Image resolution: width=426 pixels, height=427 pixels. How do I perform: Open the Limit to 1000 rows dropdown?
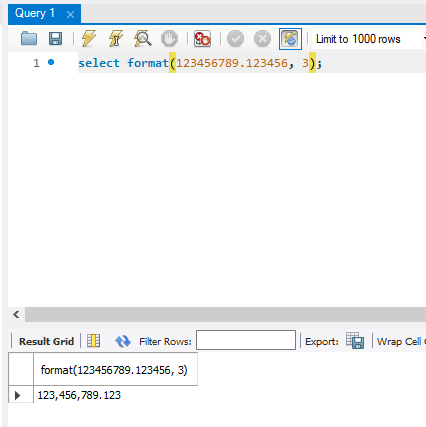[x=369, y=39]
